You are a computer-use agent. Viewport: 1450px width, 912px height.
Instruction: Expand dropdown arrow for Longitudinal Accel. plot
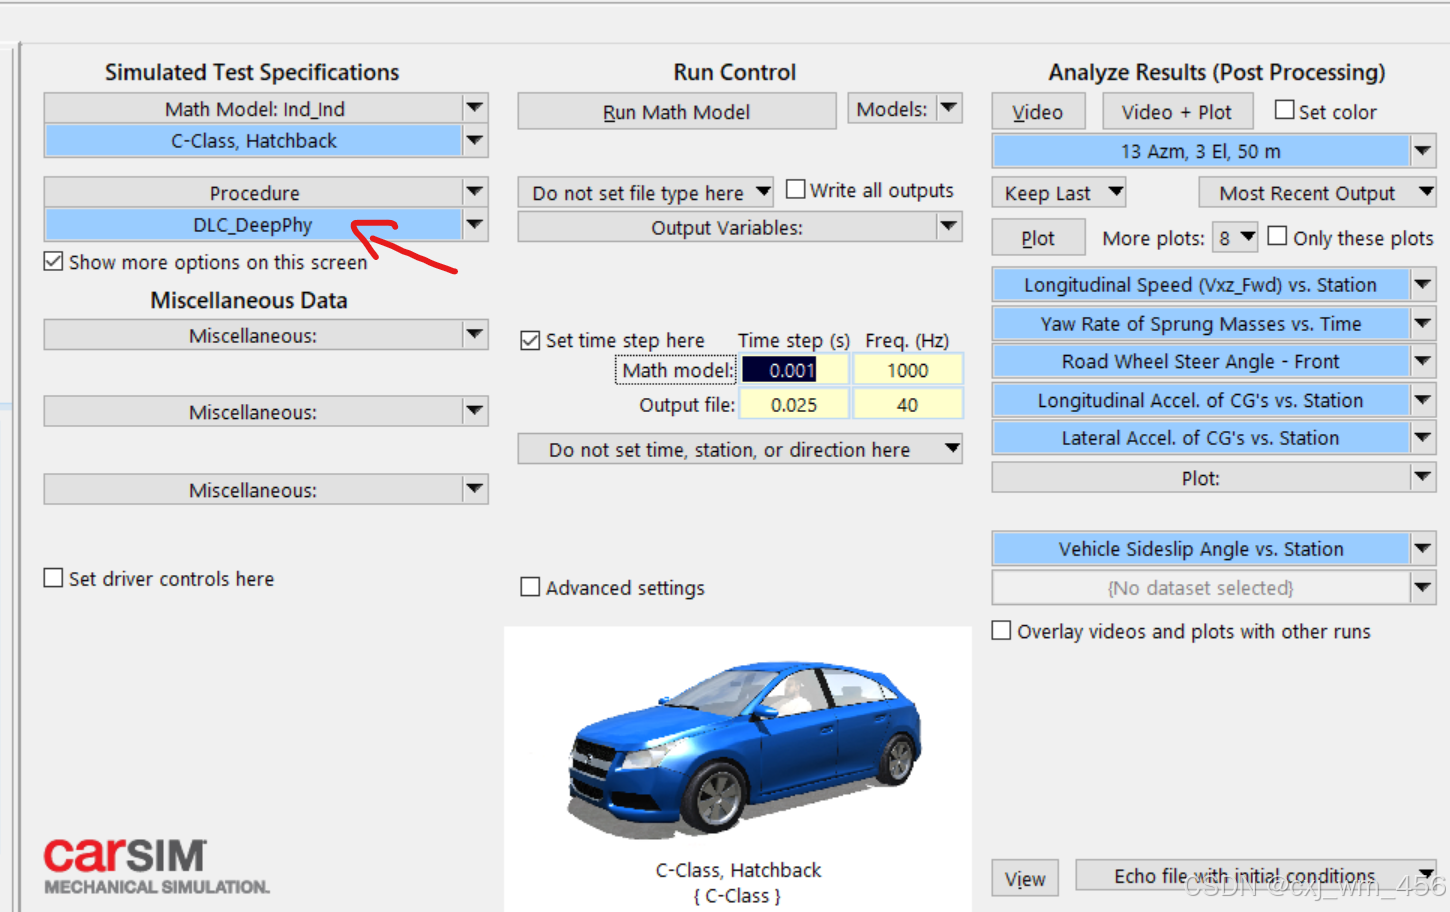(1423, 400)
